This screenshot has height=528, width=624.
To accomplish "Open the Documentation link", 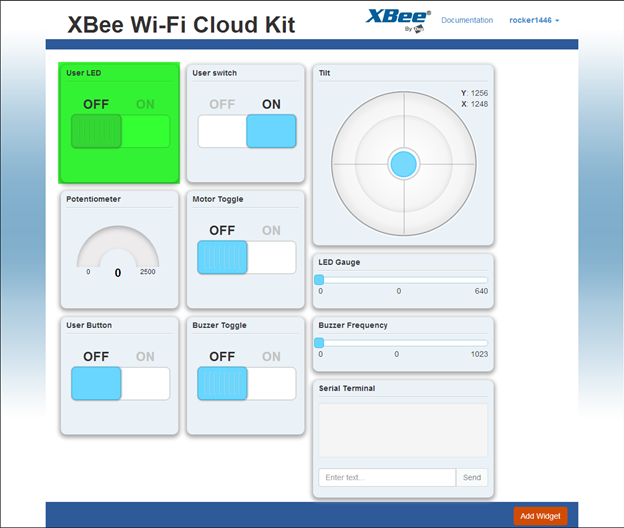I will 467,20.
